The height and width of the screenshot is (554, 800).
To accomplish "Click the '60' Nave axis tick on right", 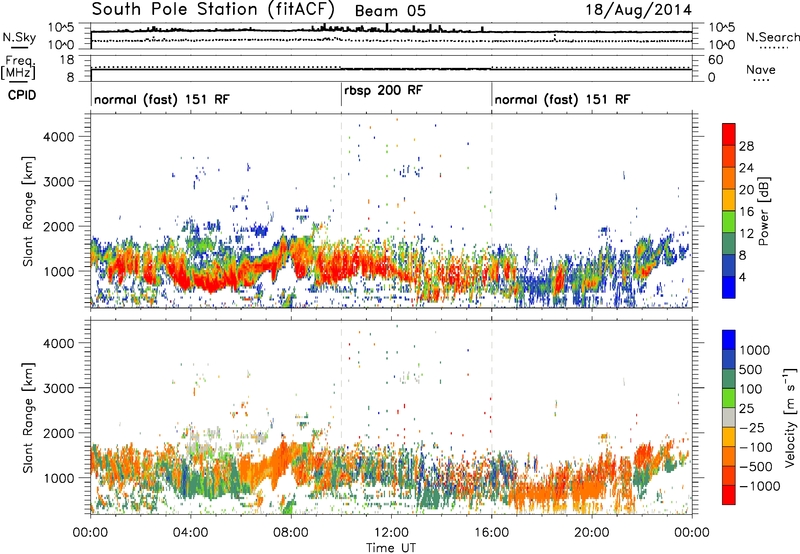I will (716, 60).
